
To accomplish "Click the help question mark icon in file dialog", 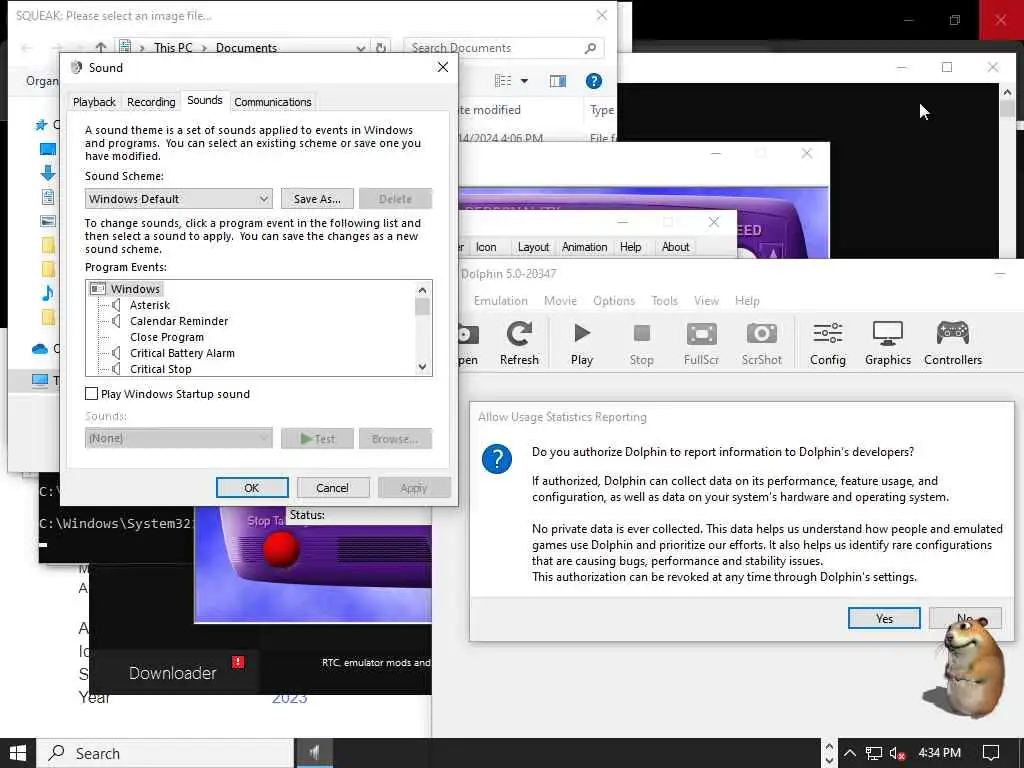I will (x=593, y=81).
